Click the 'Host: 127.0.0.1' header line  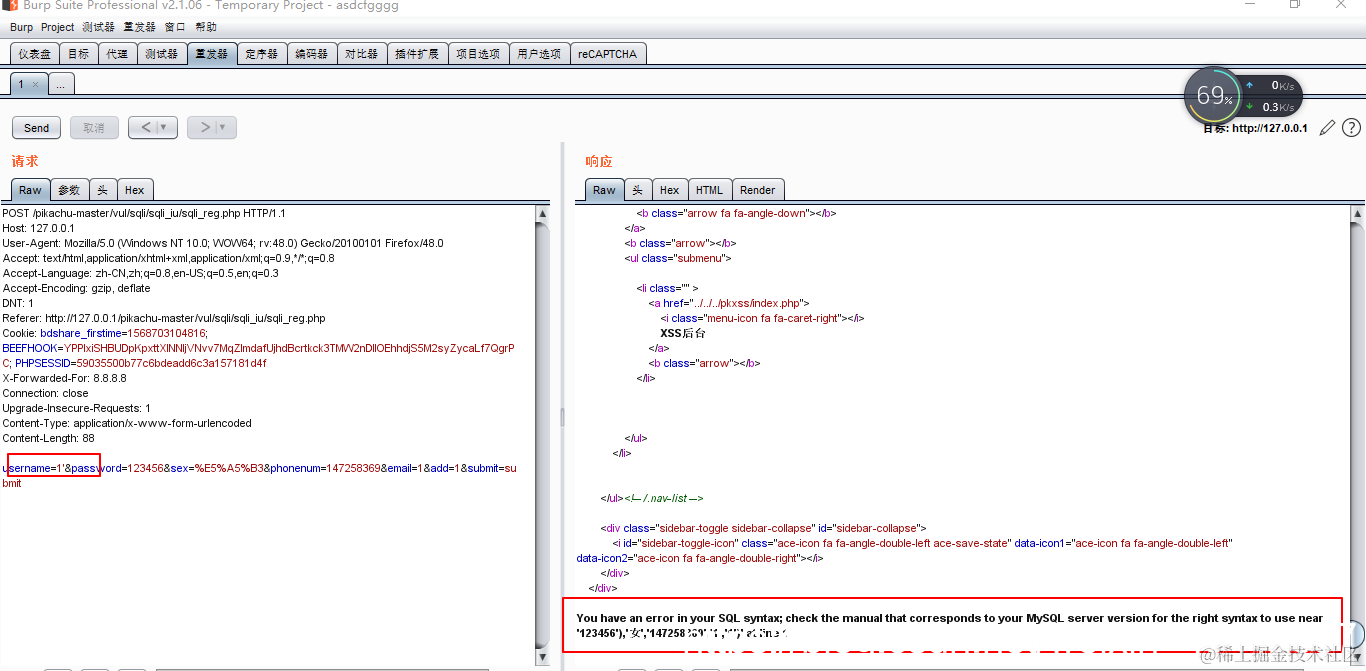38,228
